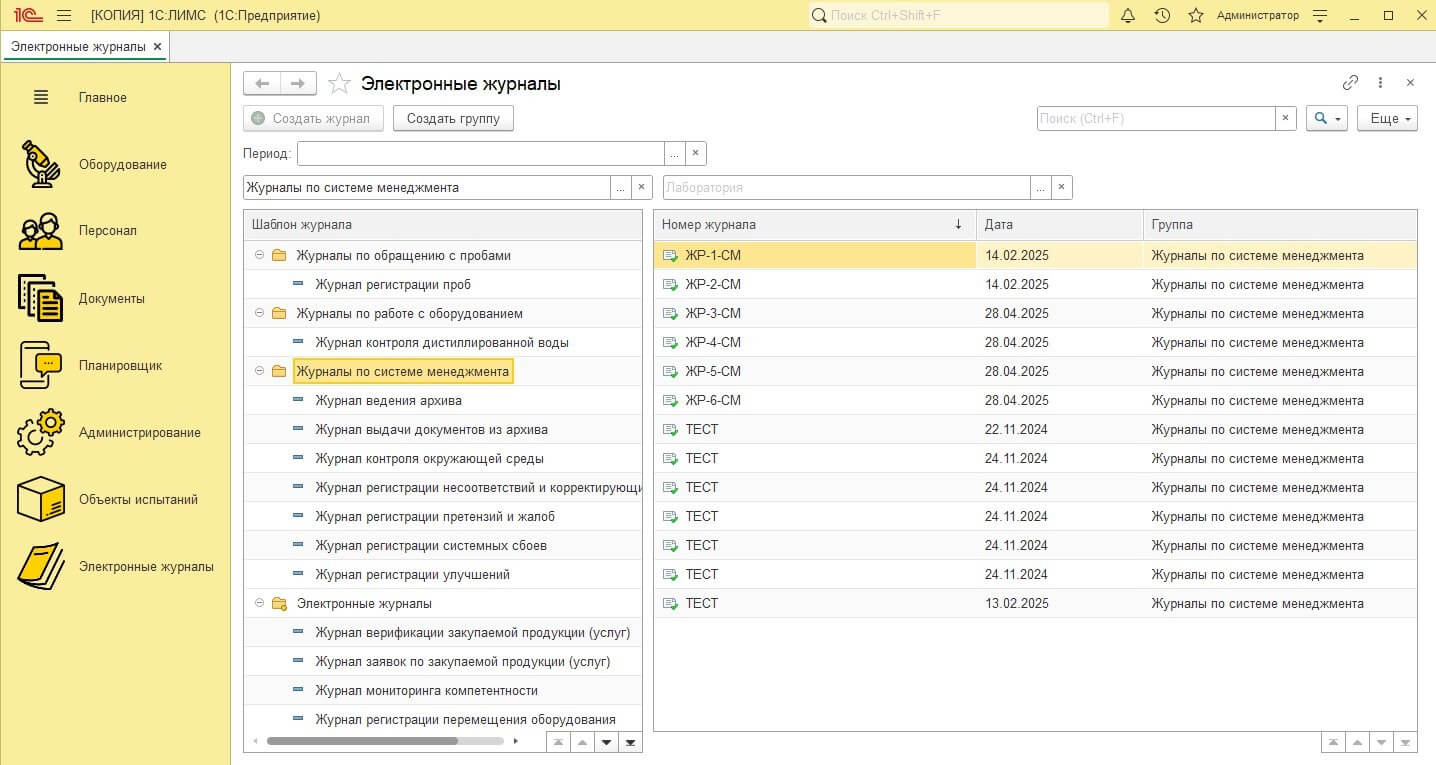Open Главное in the sidebar menu
The height and width of the screenshot is (765, 1436).
point(102,97)
